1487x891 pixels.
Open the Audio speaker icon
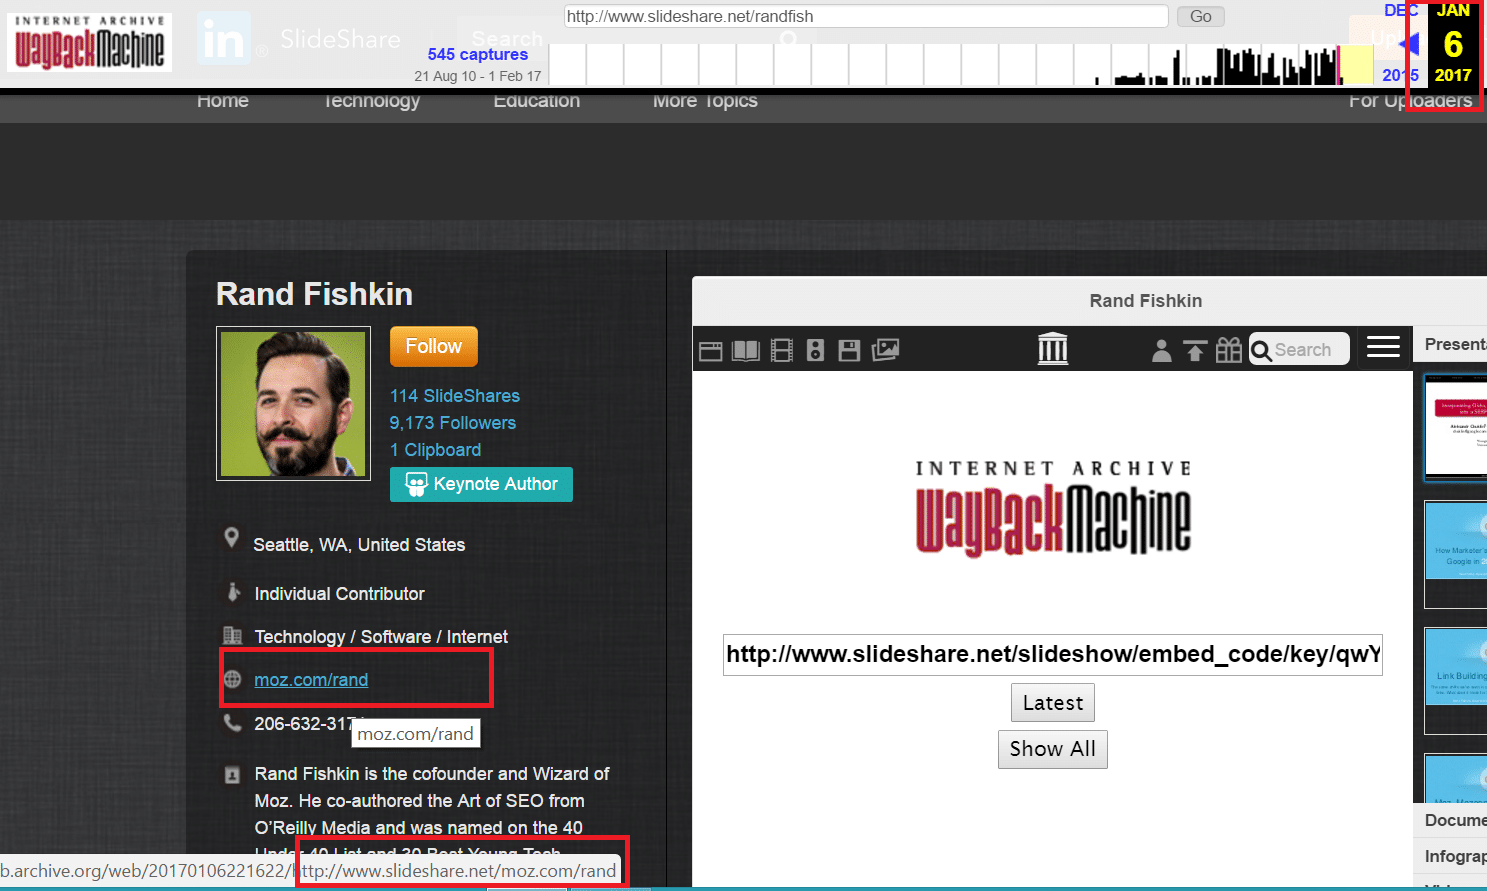coord(816,350)
